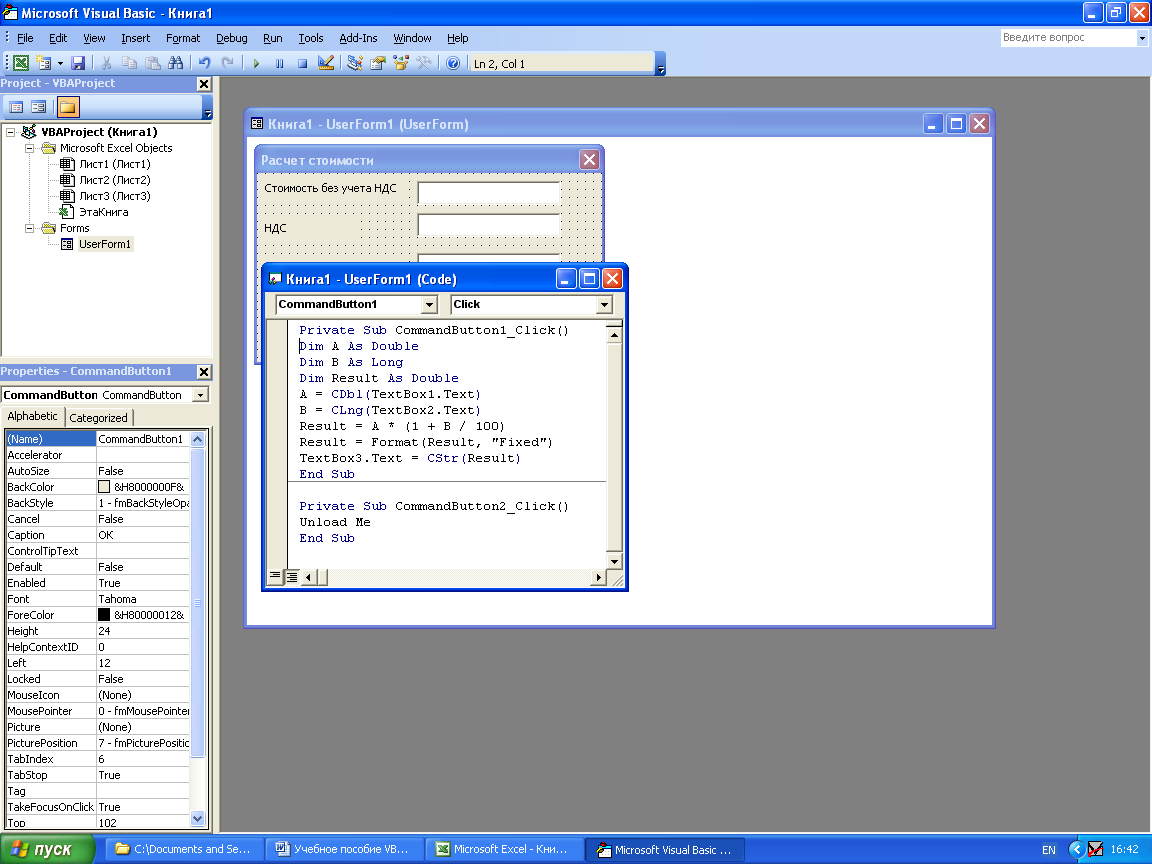The width and height of the screenshot is (1152, 864).
Task: Collapse the VBAProject (Книга1) tree node
Action: click(x=10, y=132)
